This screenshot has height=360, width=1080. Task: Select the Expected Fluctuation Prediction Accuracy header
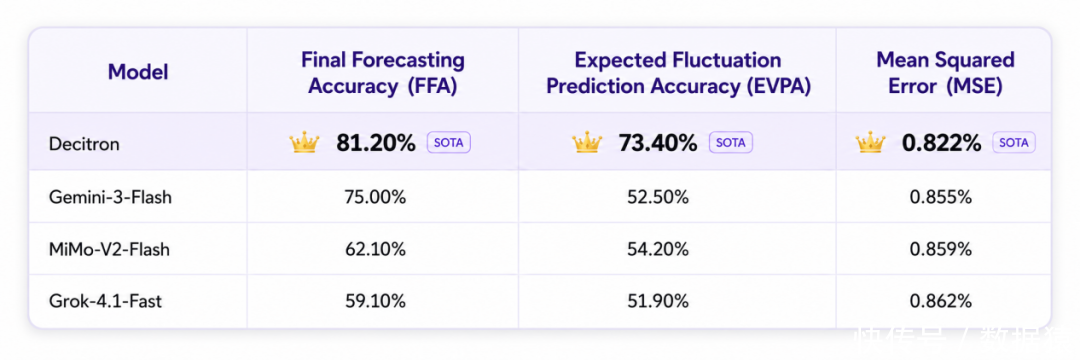(x=678, y=72)
